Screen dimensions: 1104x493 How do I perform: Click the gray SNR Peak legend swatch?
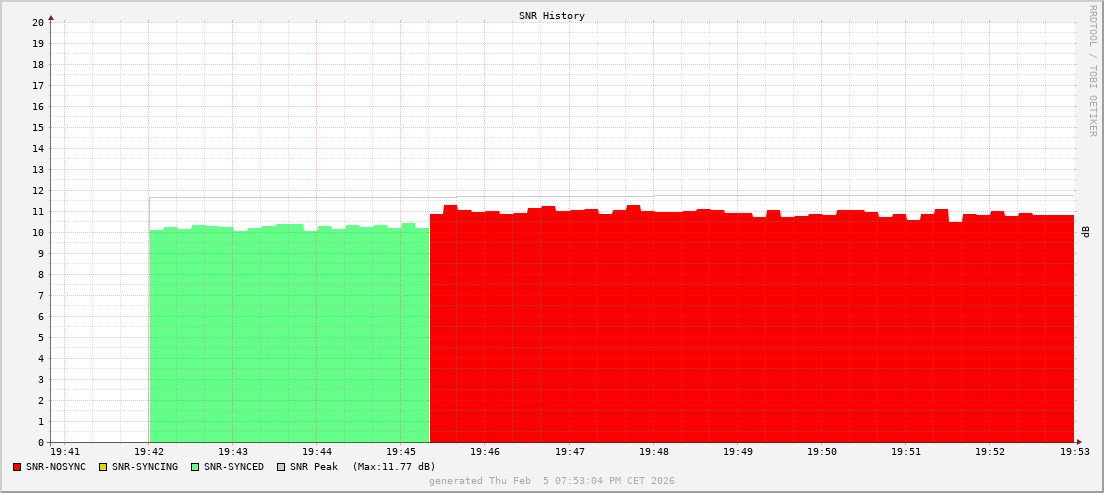coord(281,467)
